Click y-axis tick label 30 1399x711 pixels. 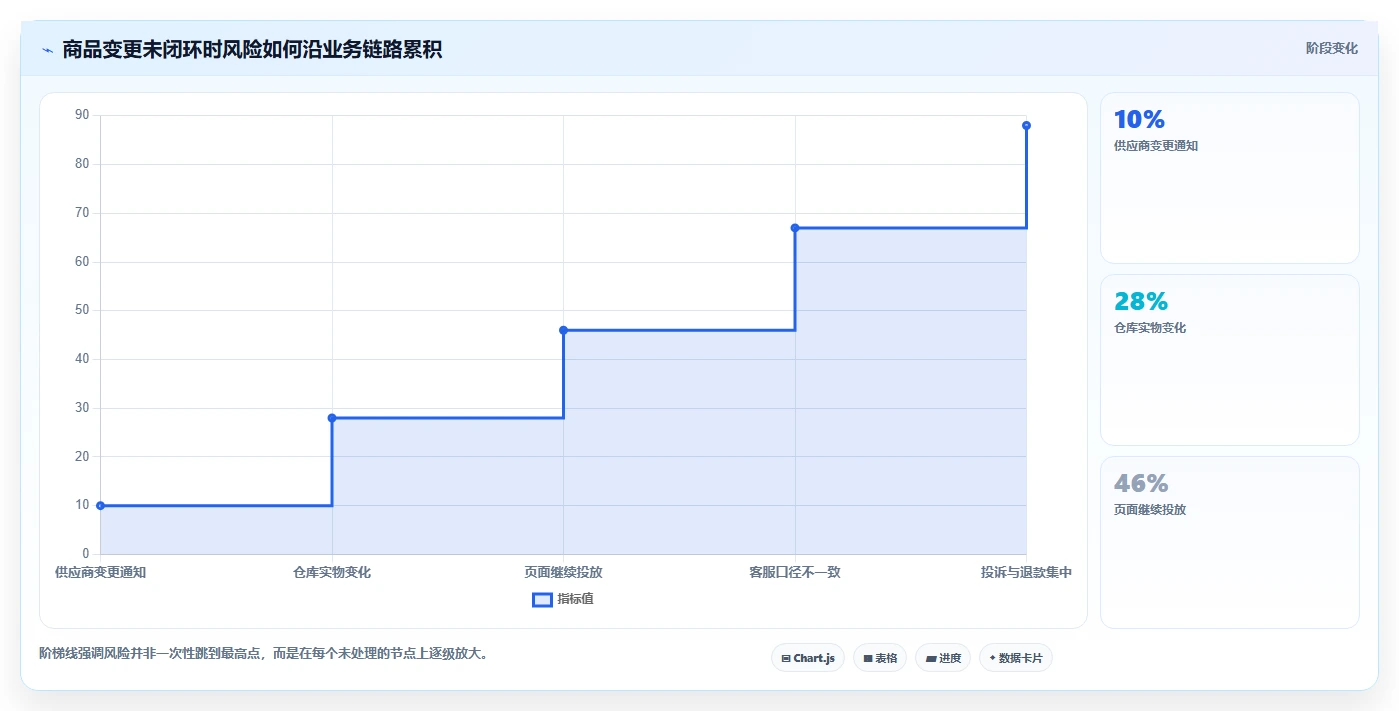coord(82,408)
